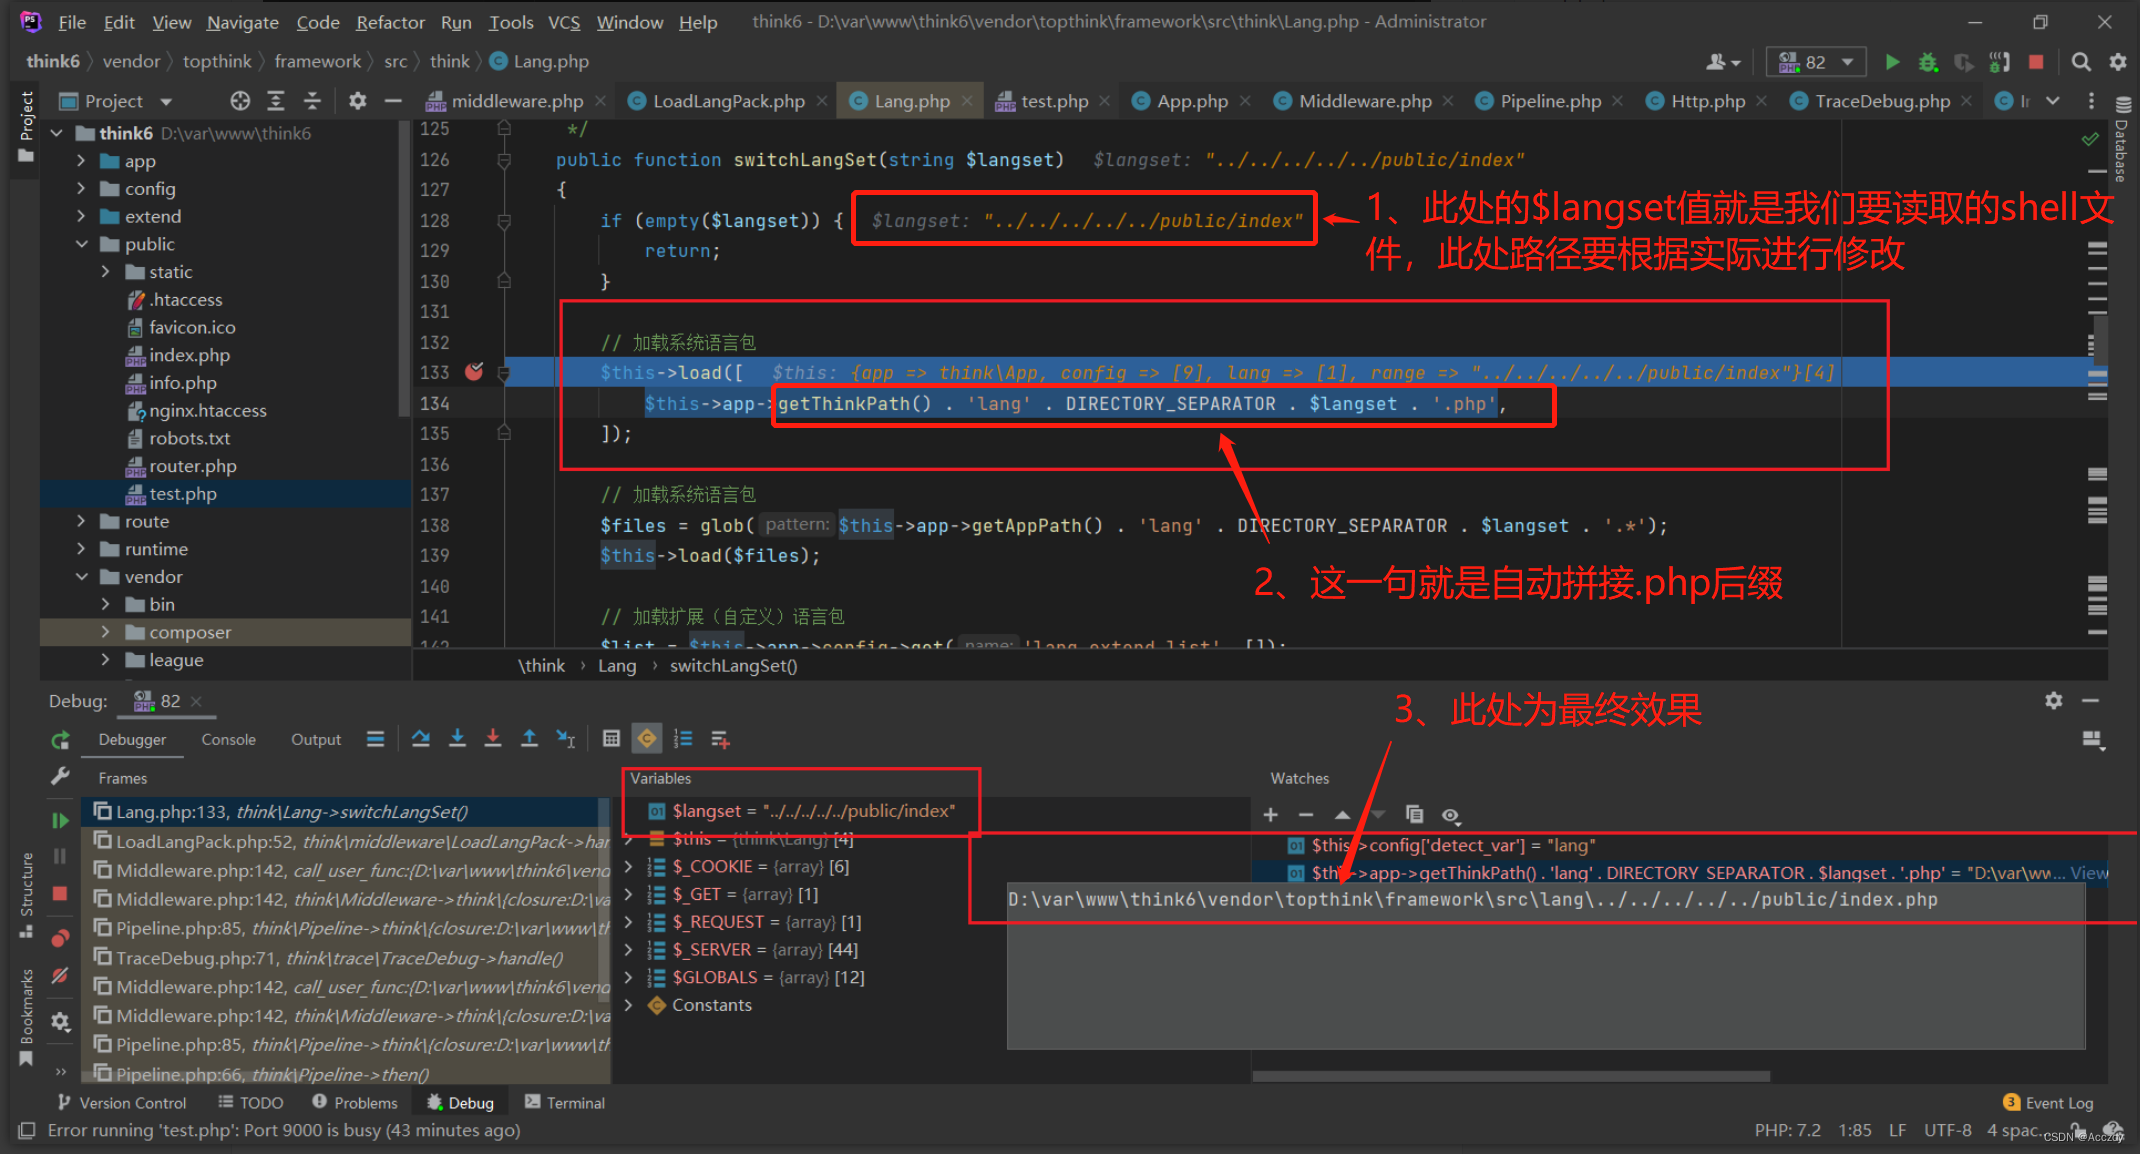Expand the $_SERVER array variable
Viewport: 2140px width, 1154px height.
tap(628, 950)
